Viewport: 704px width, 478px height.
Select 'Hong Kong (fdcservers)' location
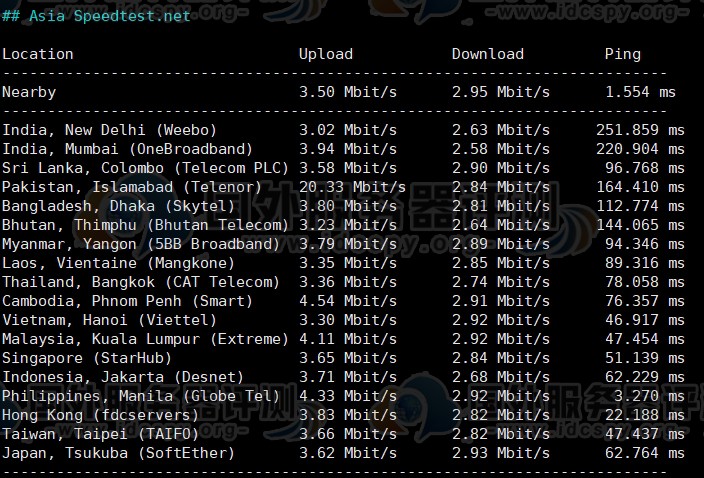pyautogui.click(x=101, y=415)
